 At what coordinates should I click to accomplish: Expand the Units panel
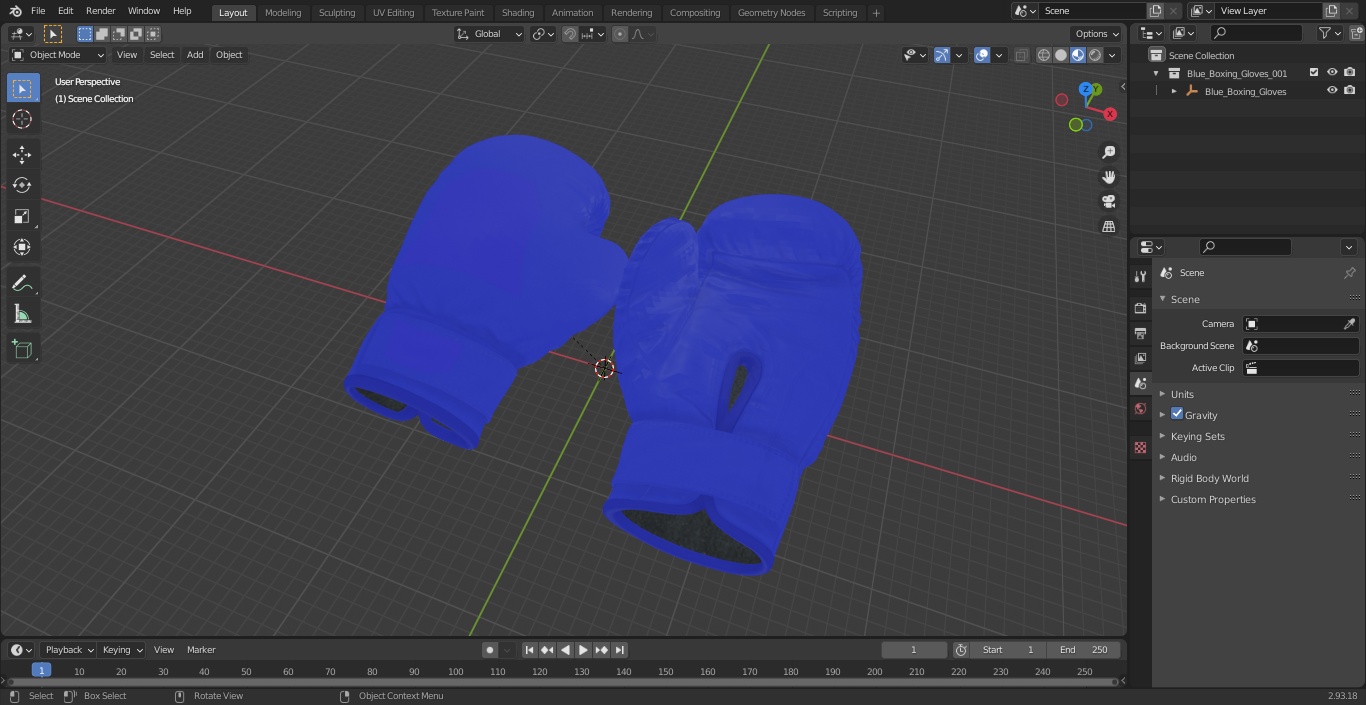point(1182,394)
